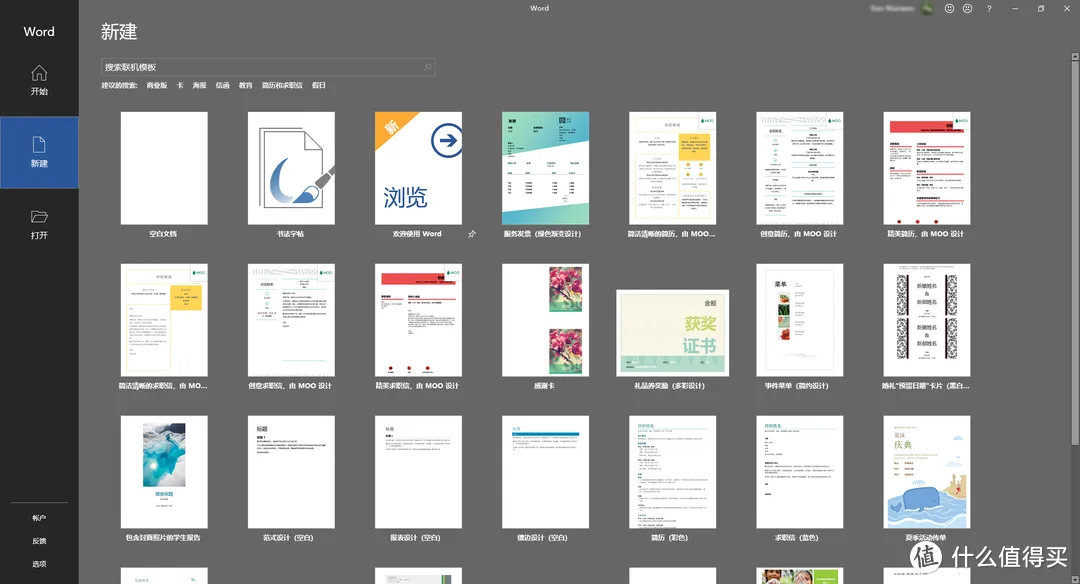
Task: Select the 新建 (New) sidebar item
Action: (39, 152)
